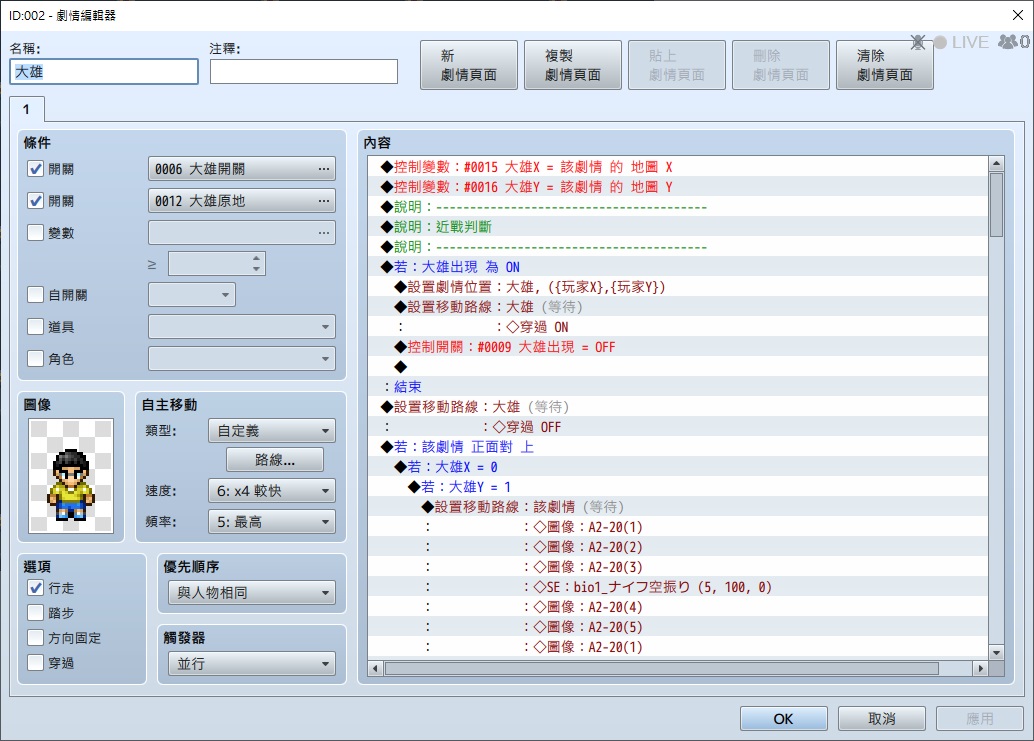Click the scroll down arrow in 內容
This screenshot has height=741, width=1034.
(996, 653)
